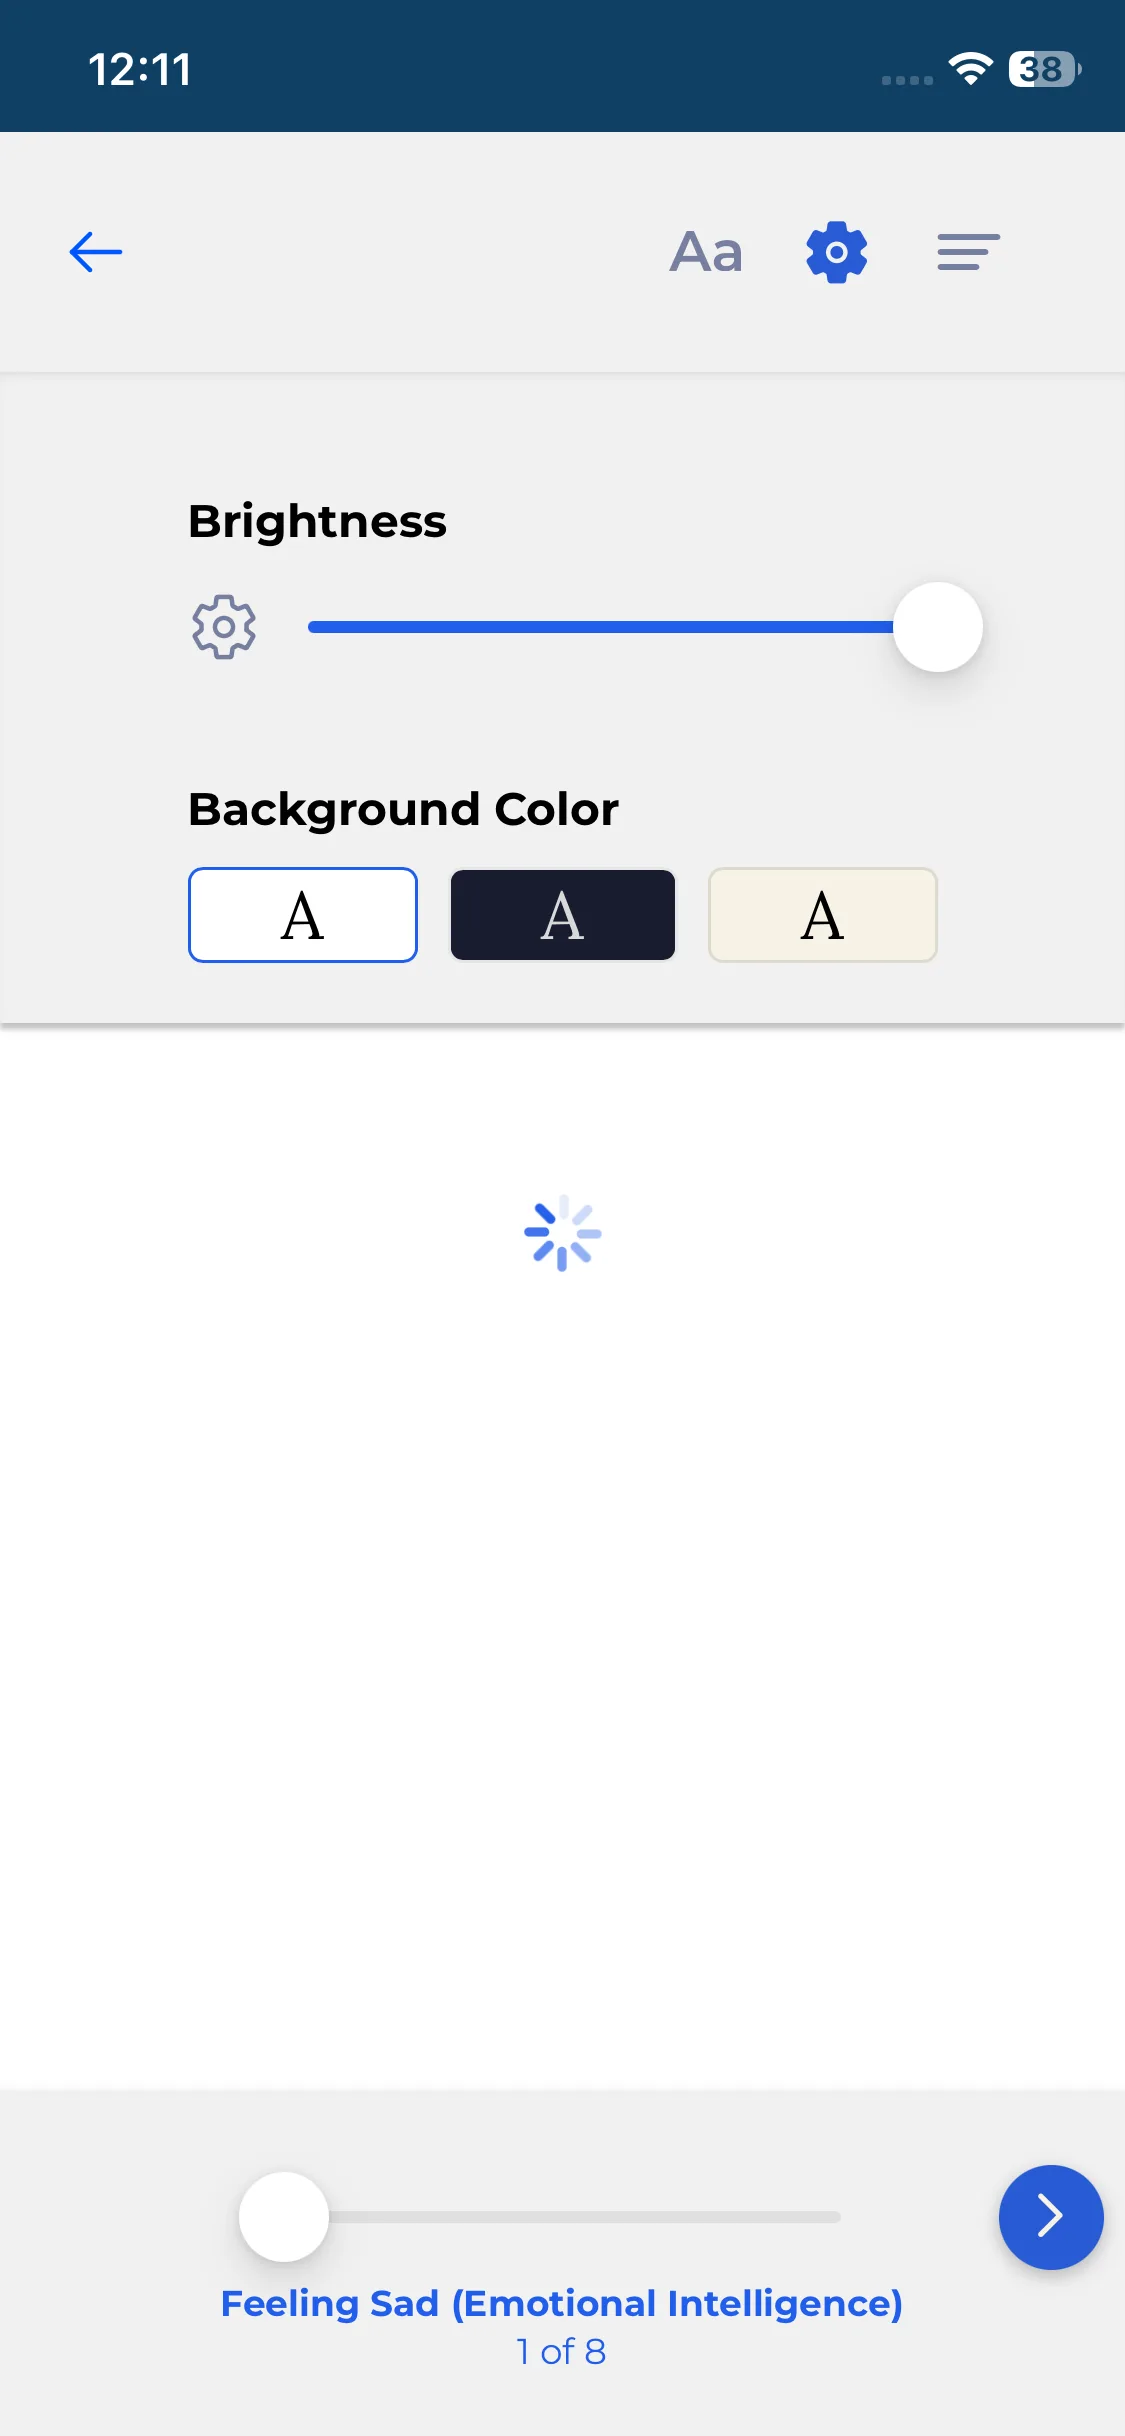Tap the loading spinner in page area
1125x2436 pixels.
(x=562, y=1233)
